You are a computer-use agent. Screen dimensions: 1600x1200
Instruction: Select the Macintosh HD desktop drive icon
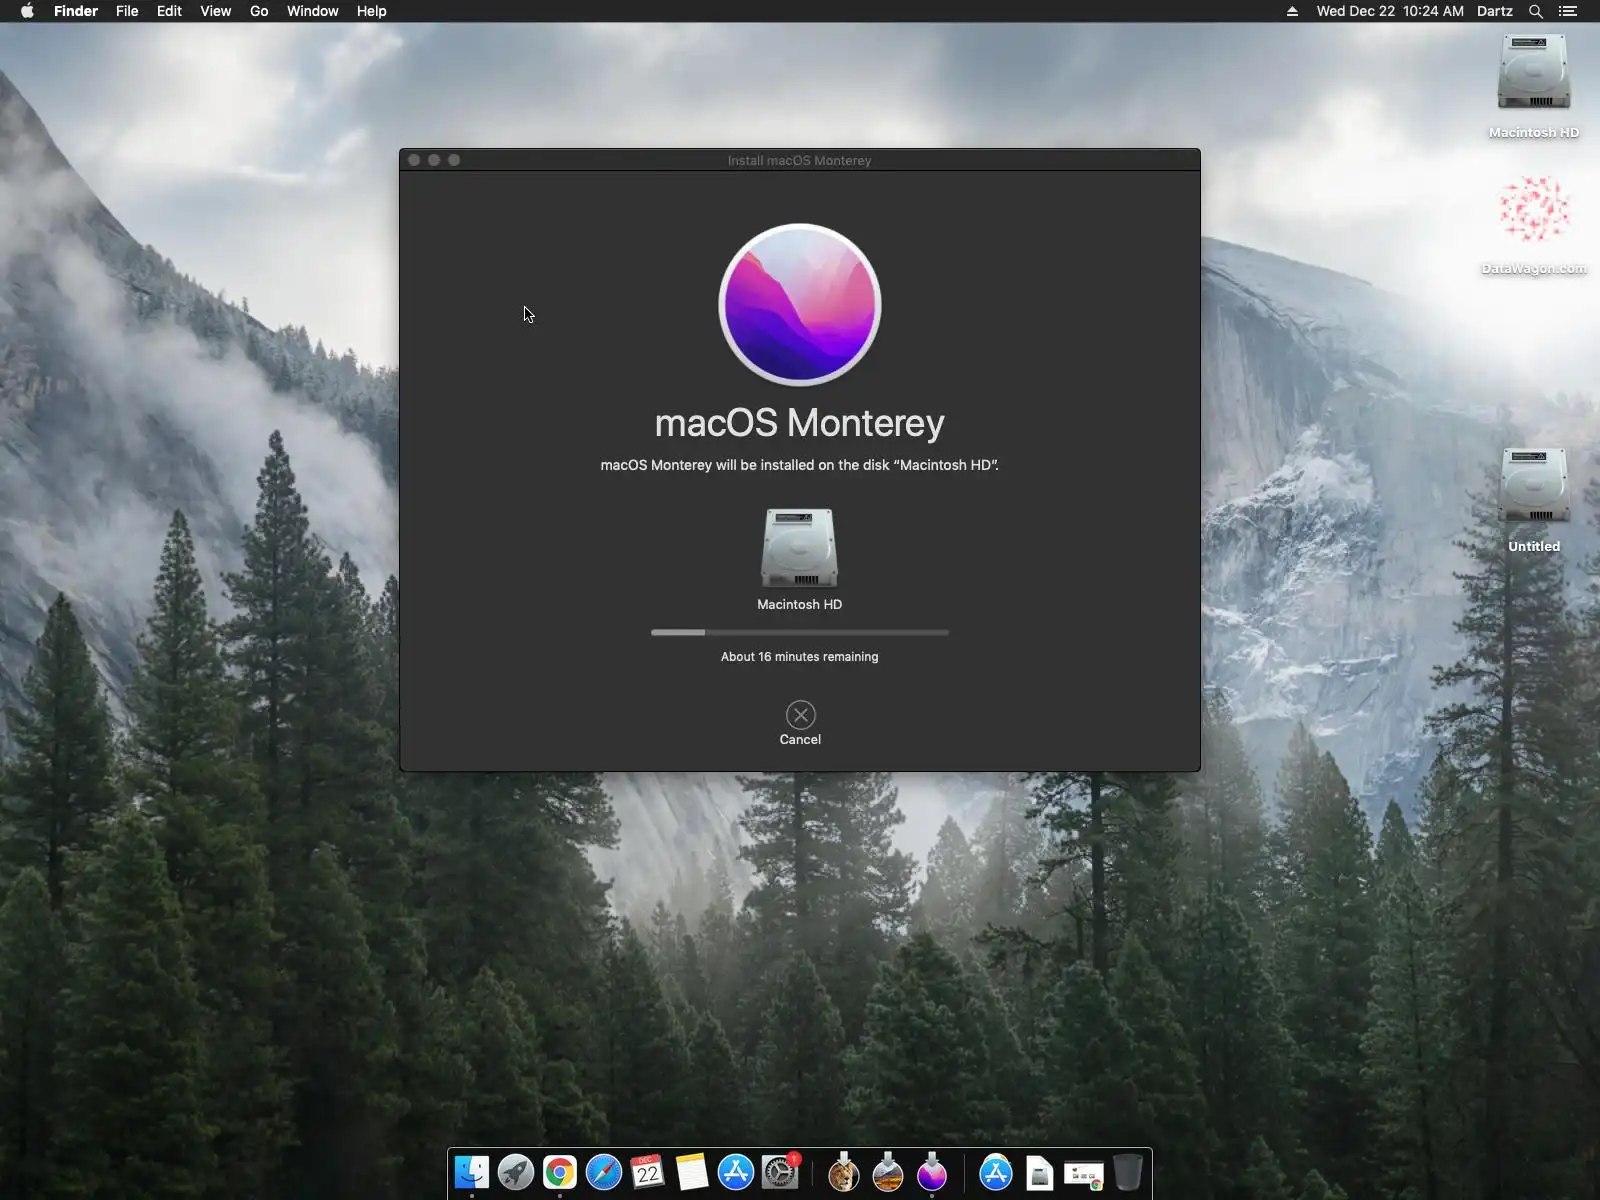(x=1534, y=72)
